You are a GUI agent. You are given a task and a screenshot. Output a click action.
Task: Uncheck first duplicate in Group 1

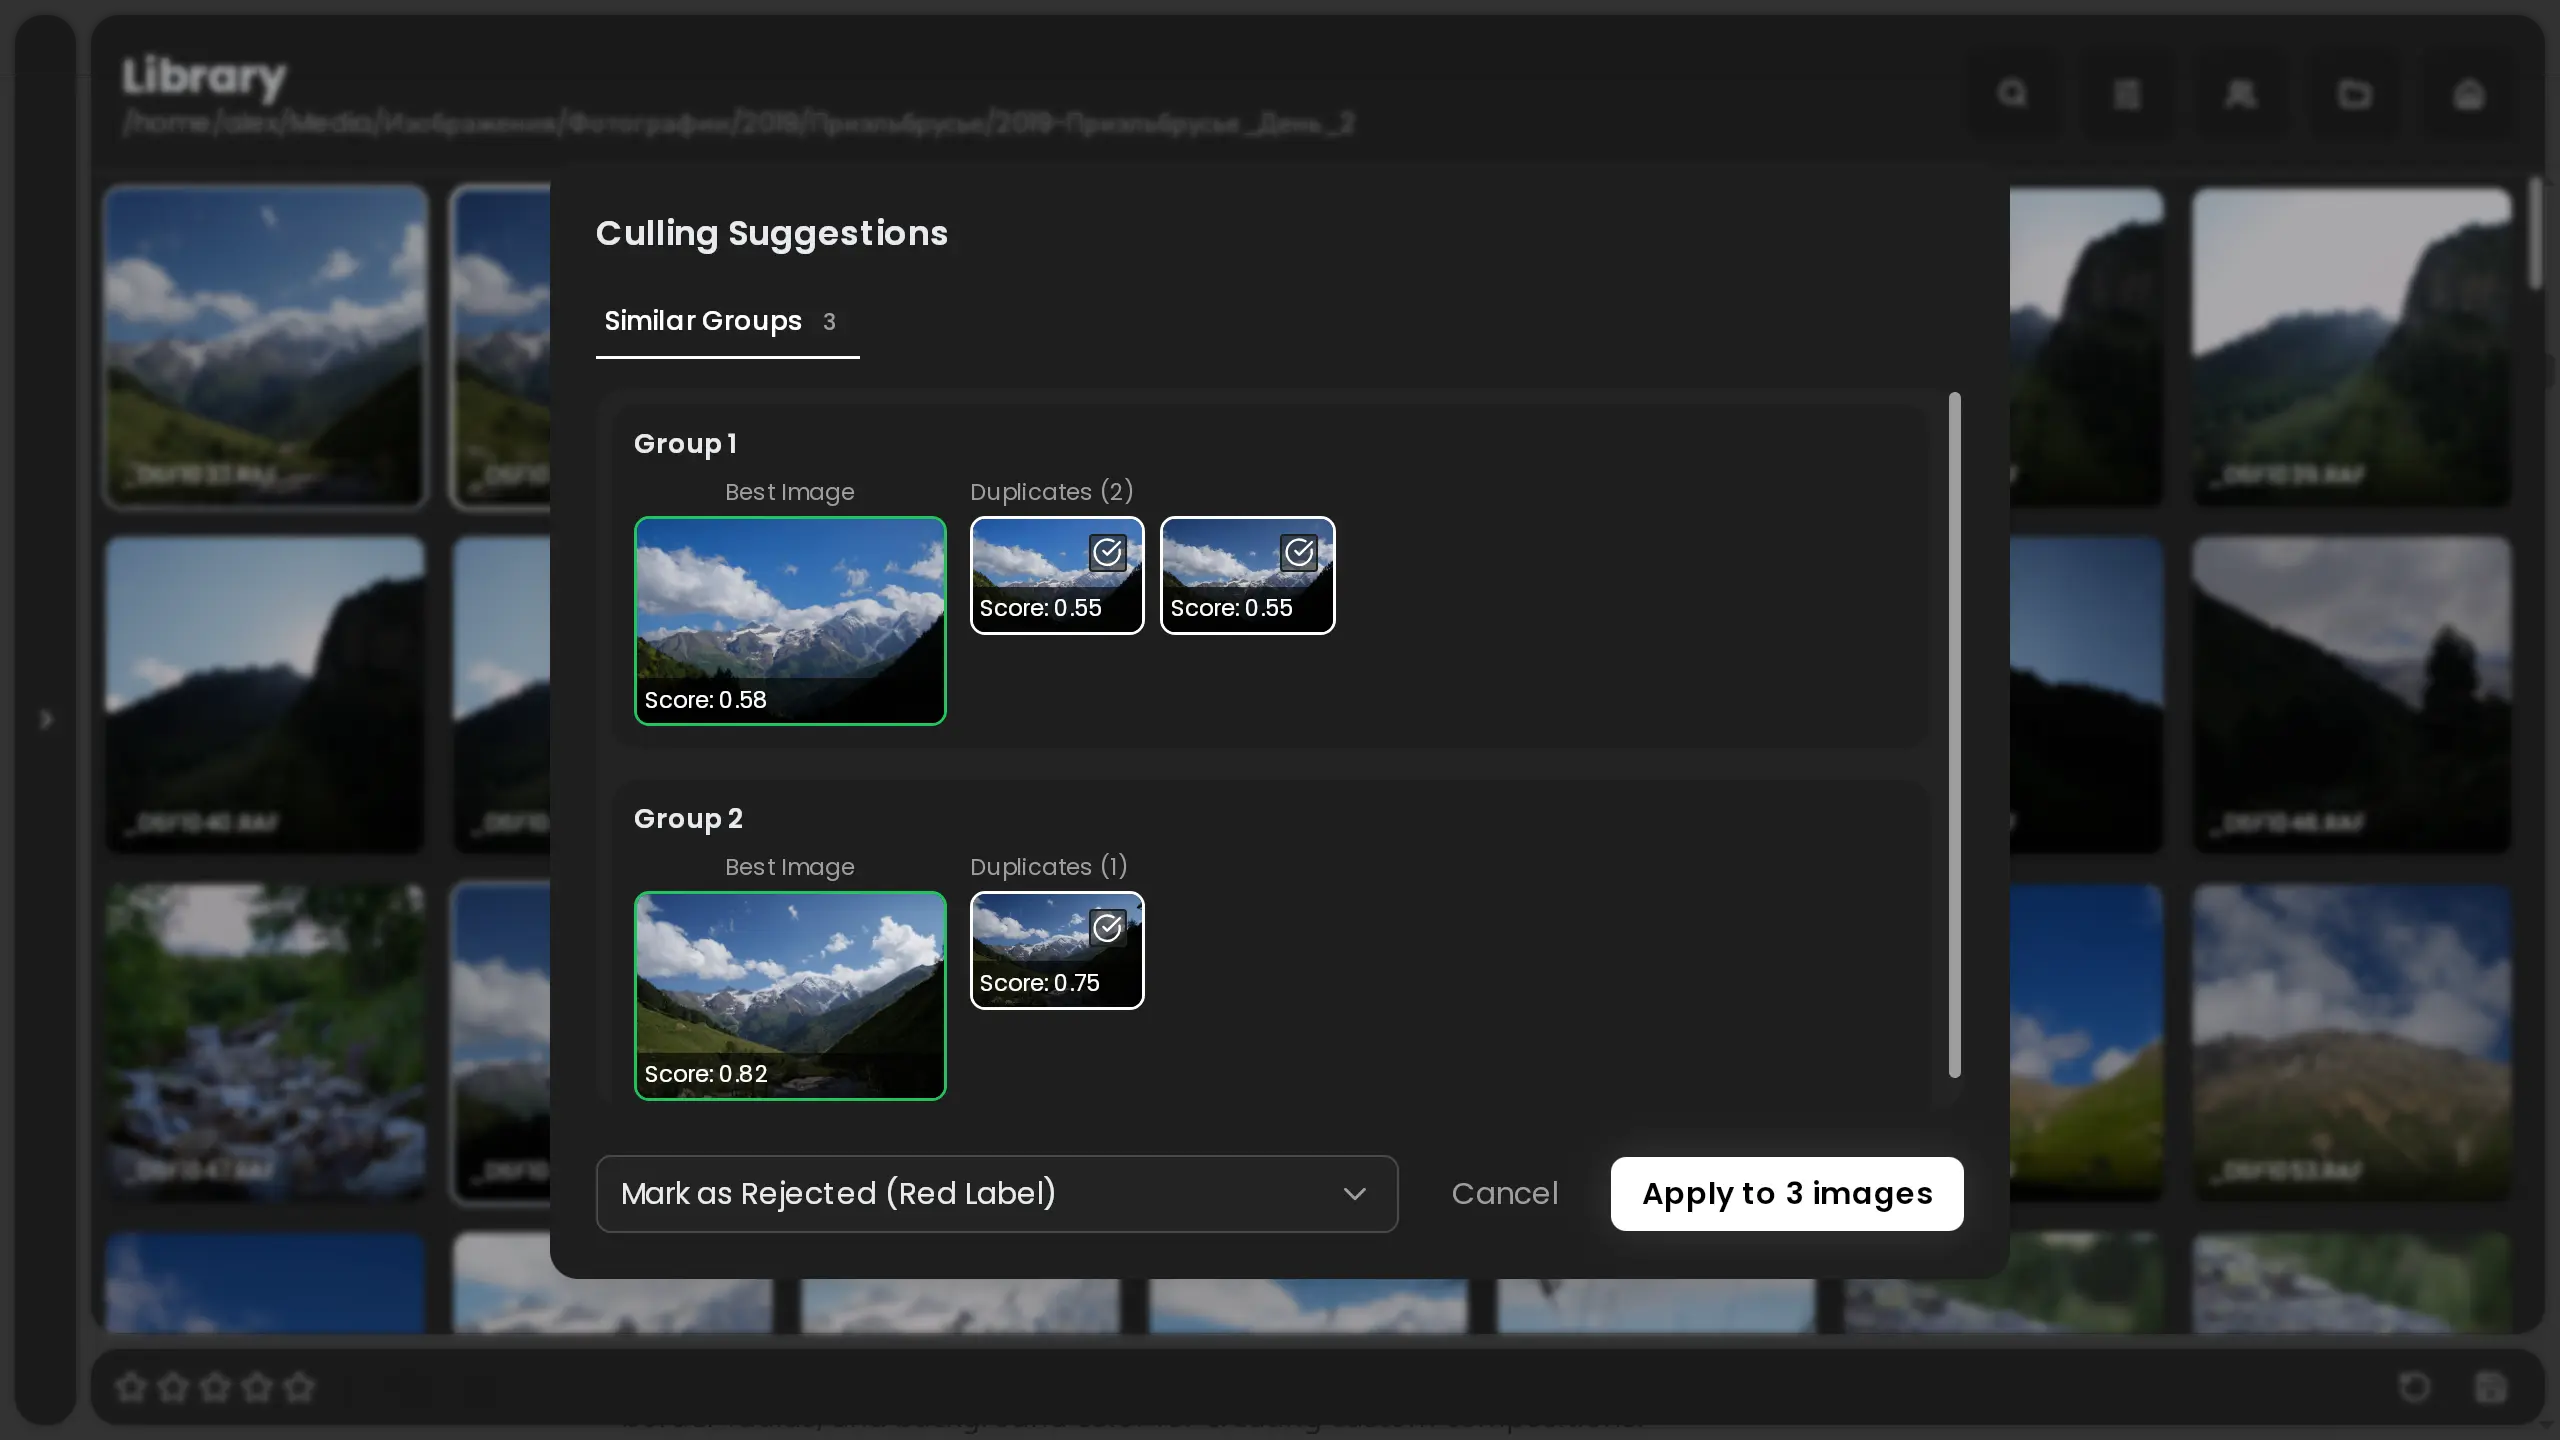[x=1107, y=552]
